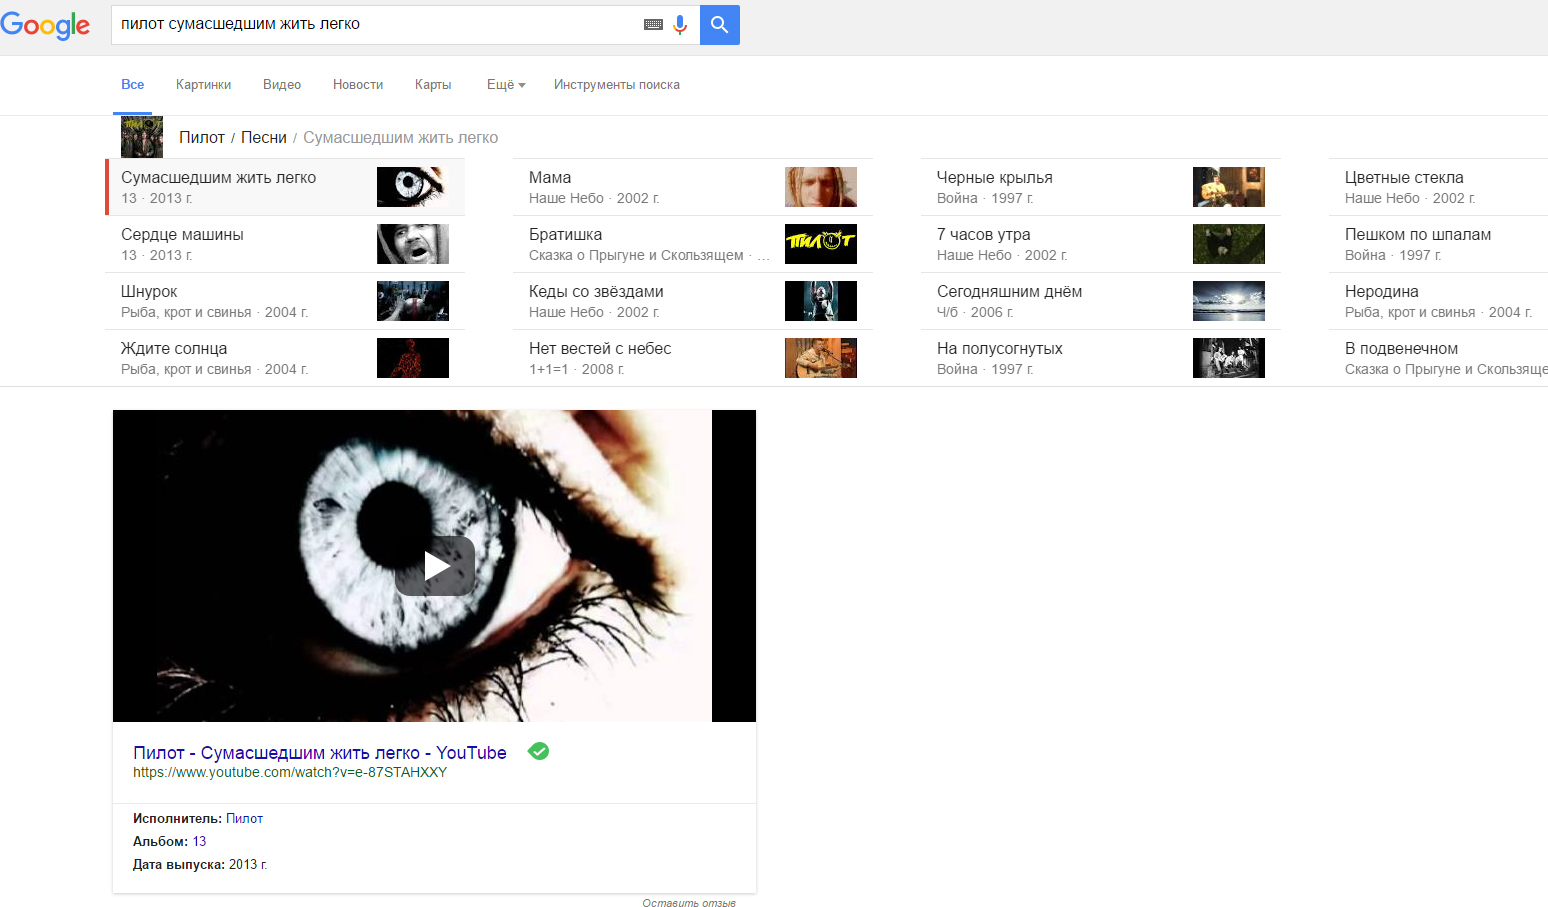This screenshot has width=1548, height=907.
Task: Click Пилот in the breadcrumb
Action: point(202,138)
